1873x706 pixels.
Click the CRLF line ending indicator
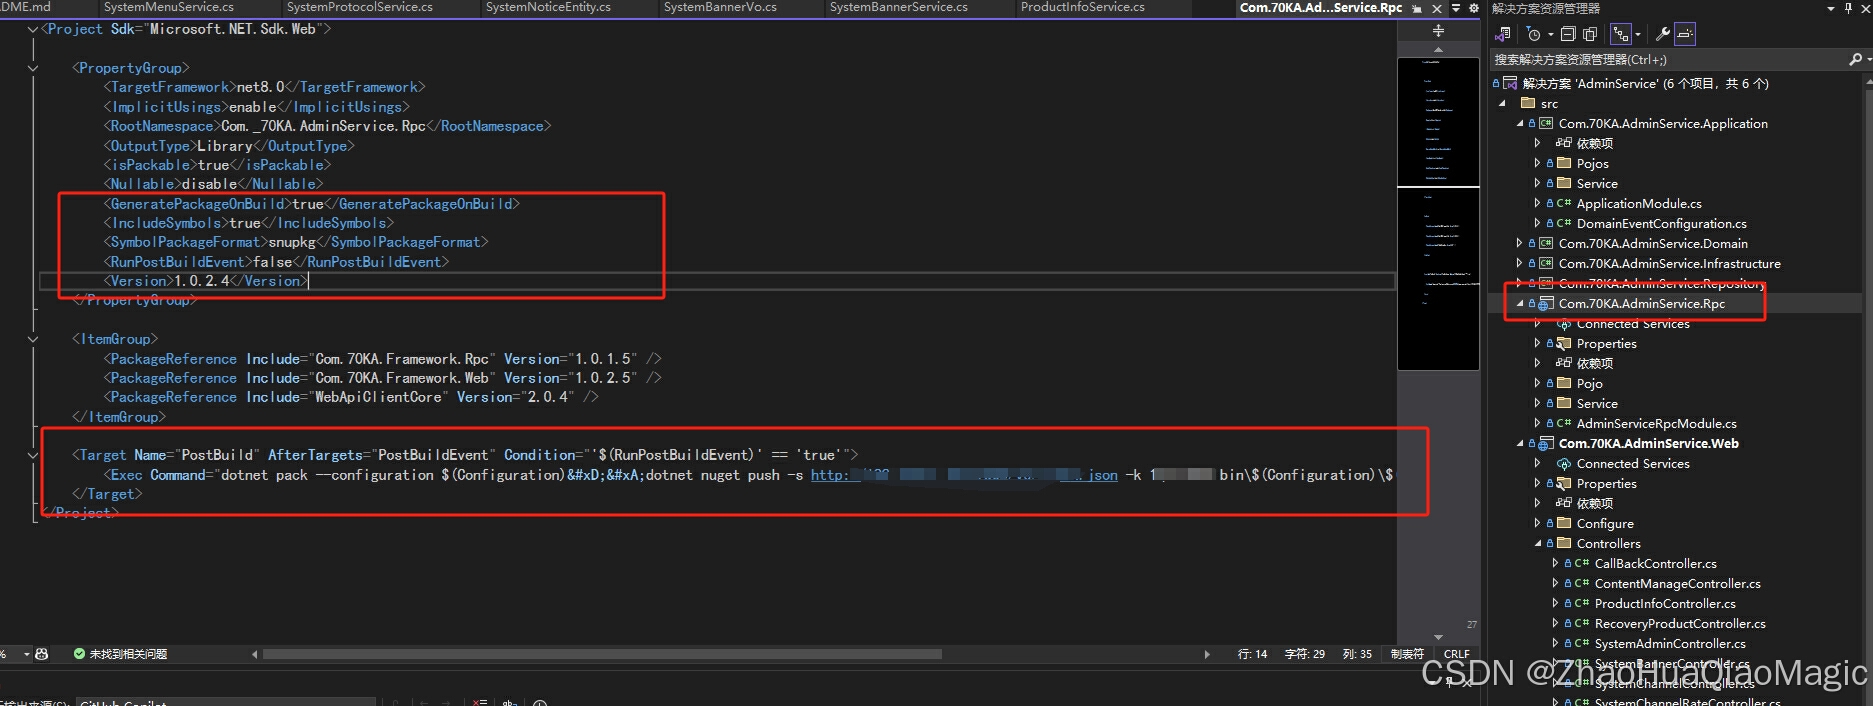coord(1456,654)
